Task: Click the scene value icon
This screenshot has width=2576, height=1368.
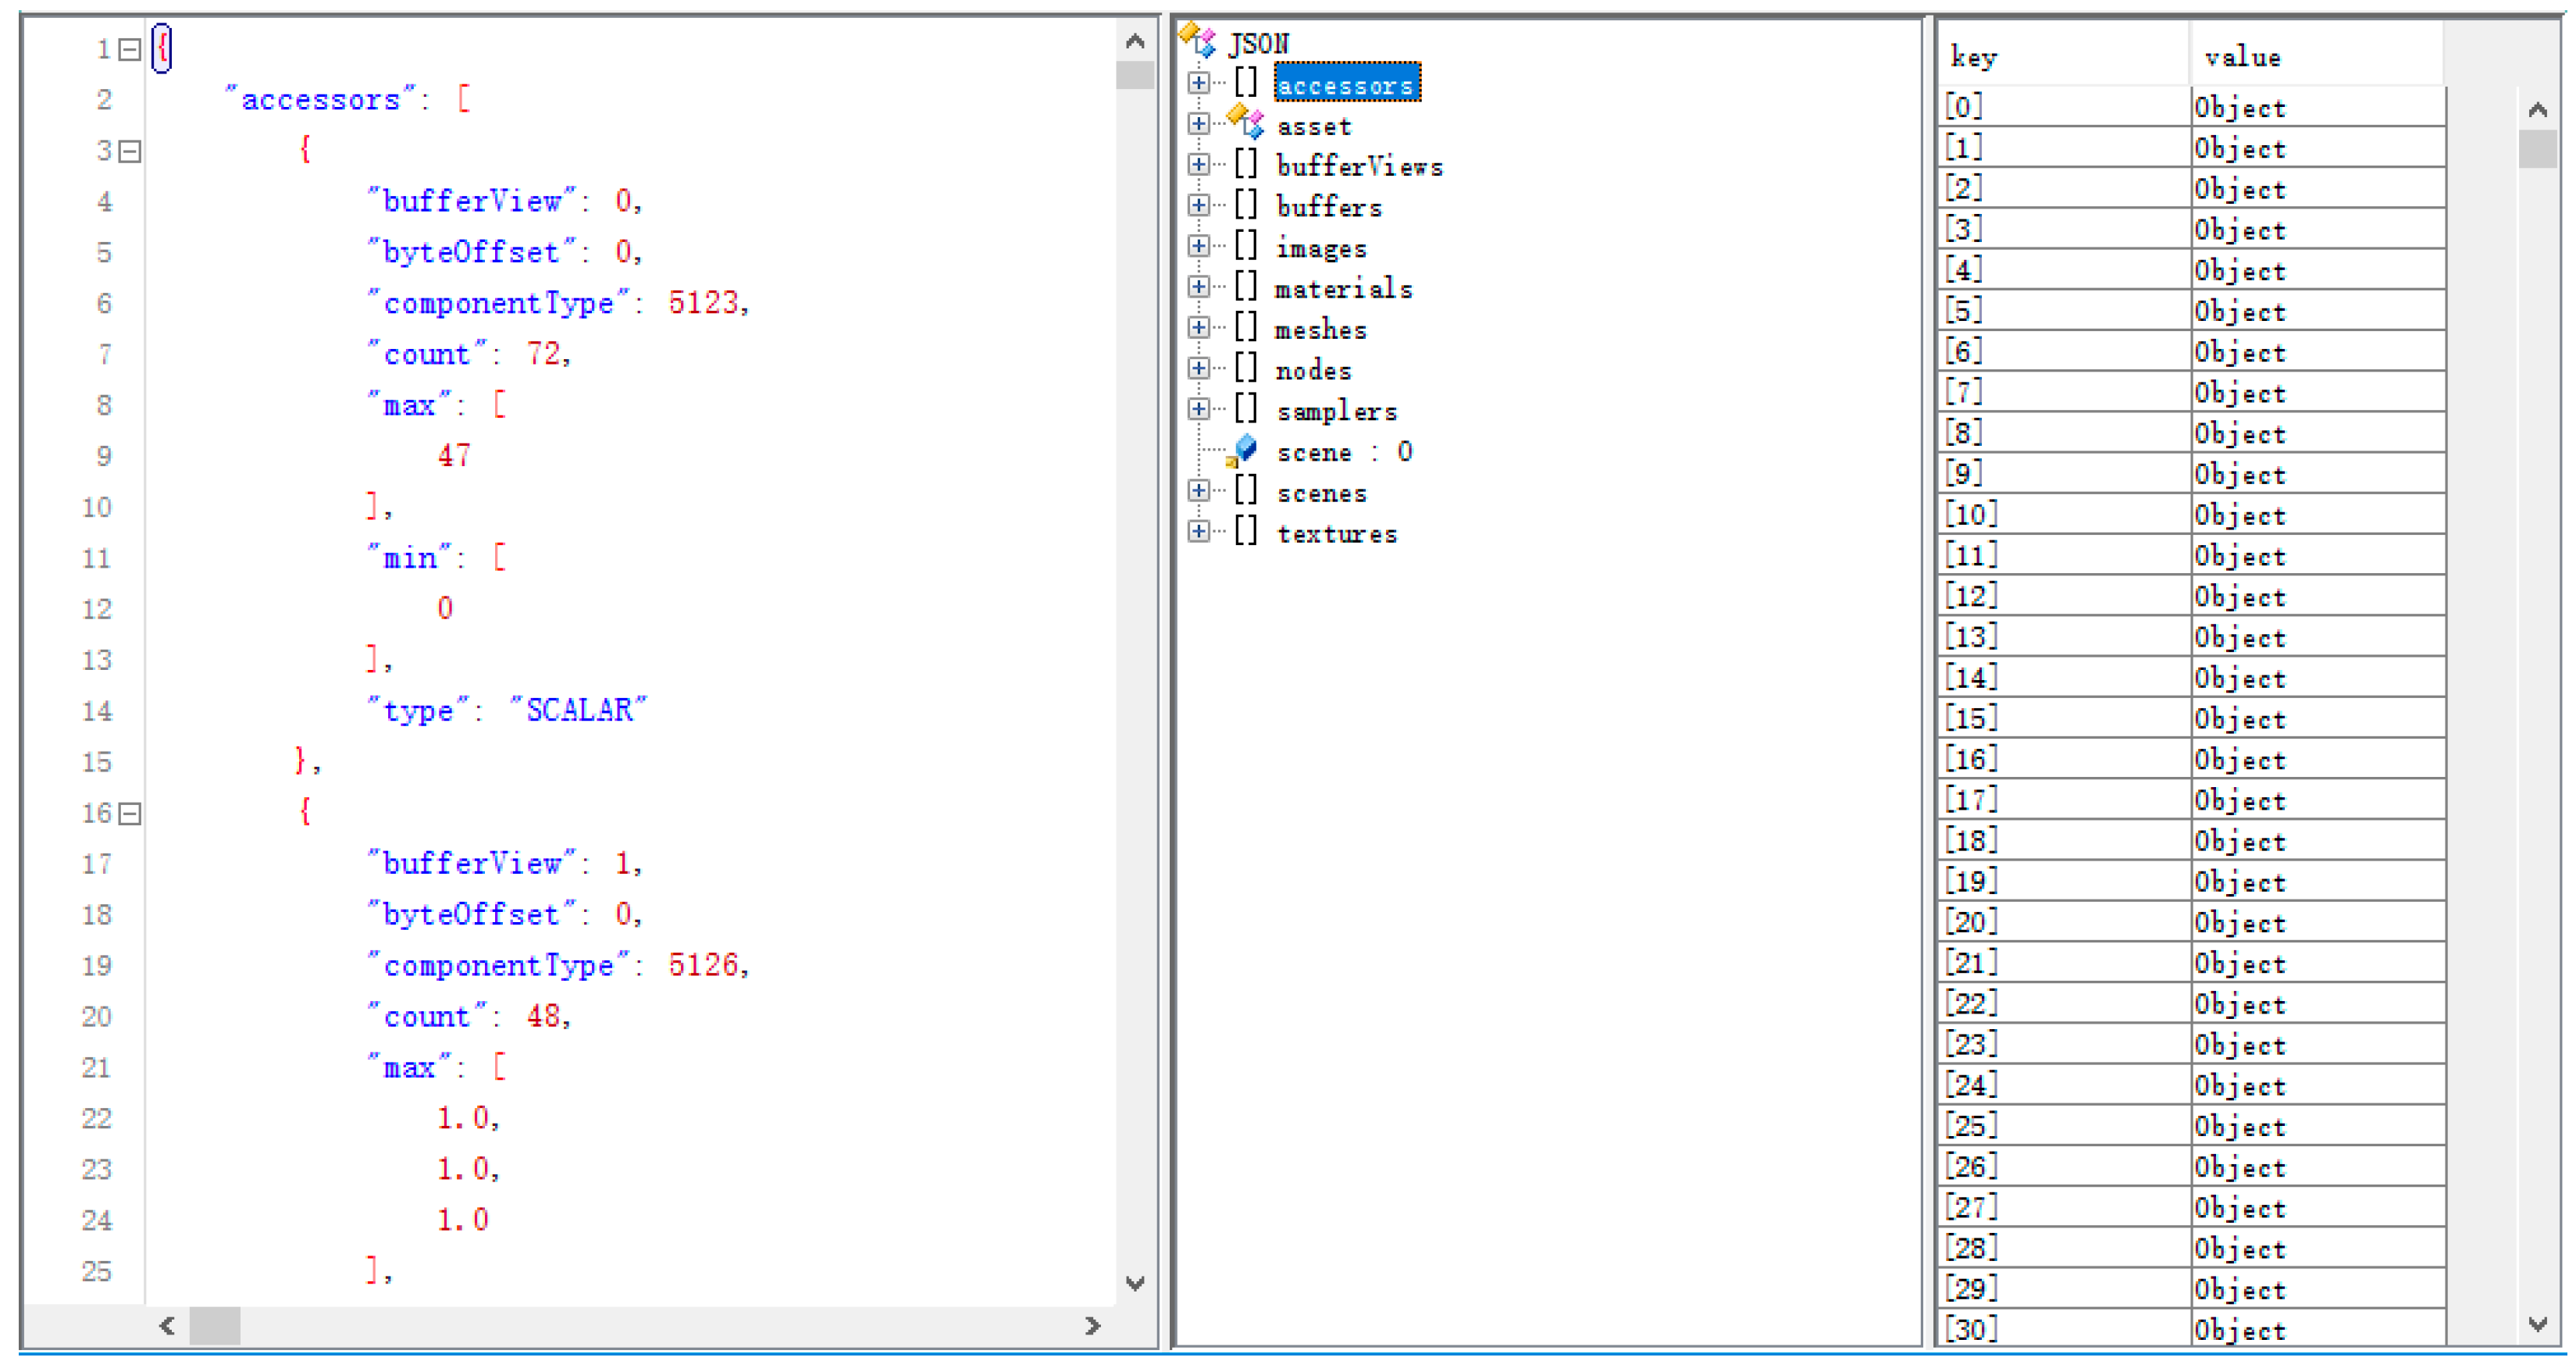Action: [x=1242, y=450]
